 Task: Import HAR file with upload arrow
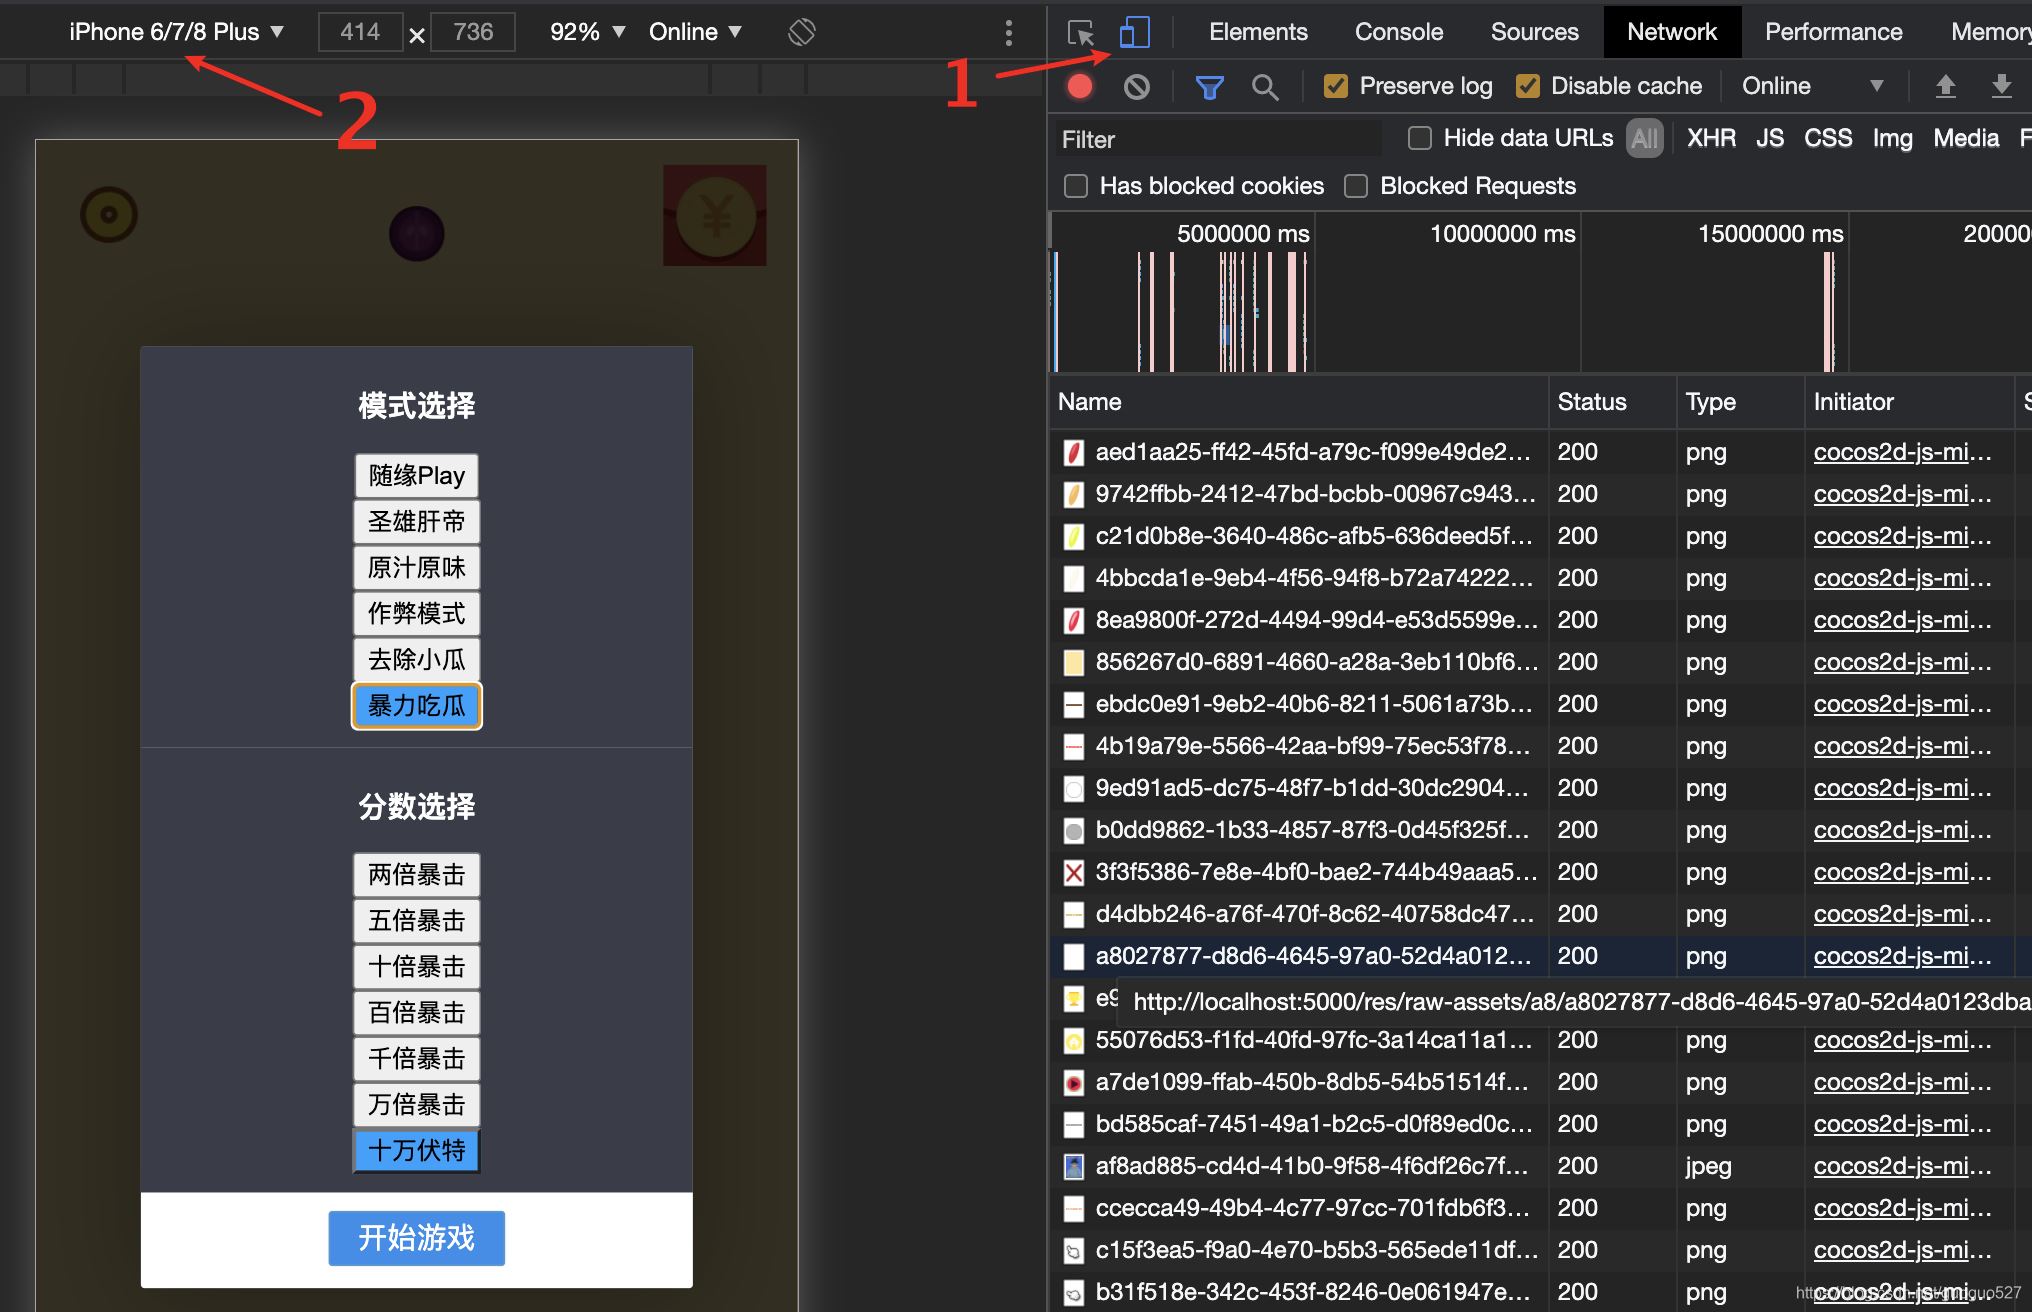point(1945,87)
